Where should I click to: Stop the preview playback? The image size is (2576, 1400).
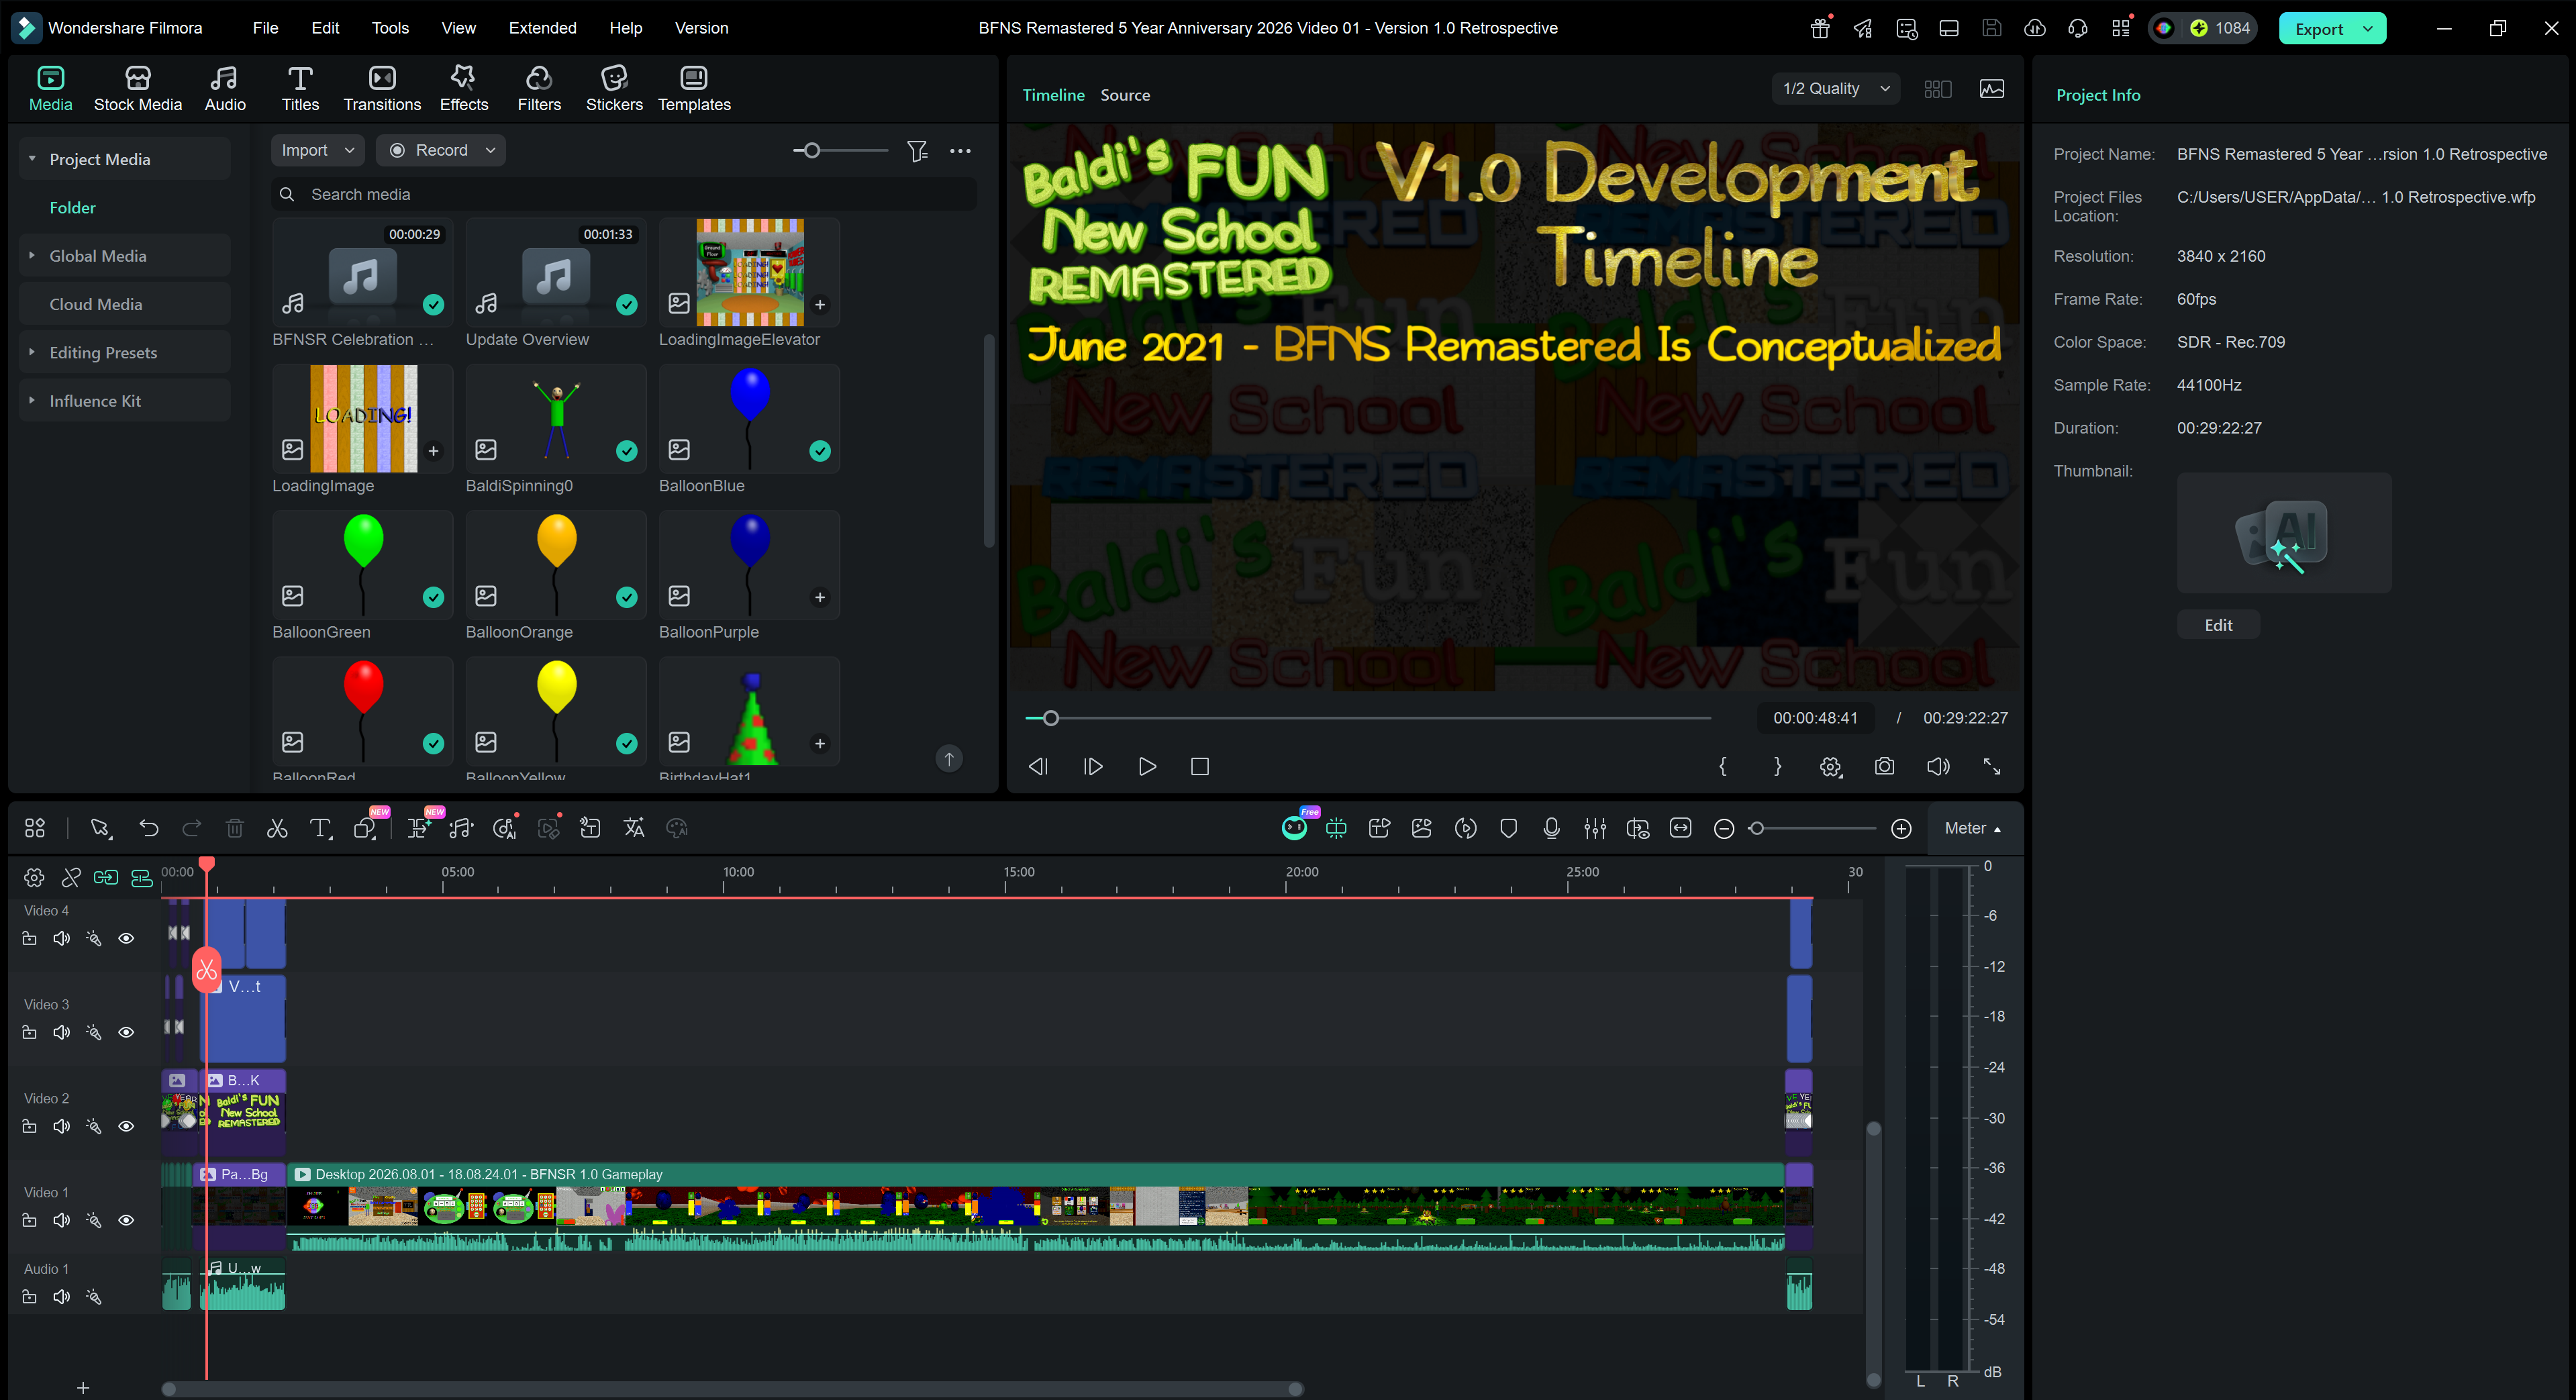(x=1200, y=766)
